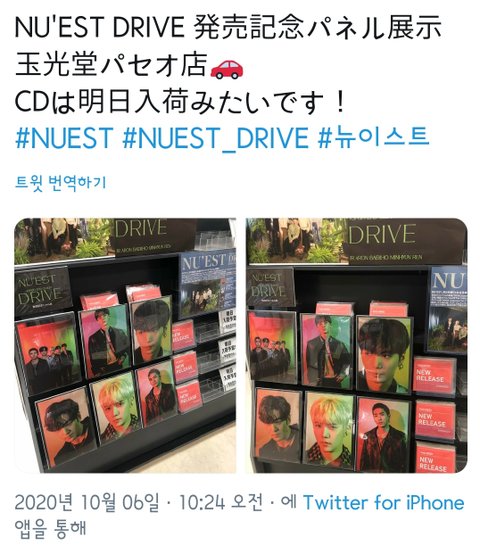The width and height of the screenshot is (480, 554).
Task: Click the tweet's first line NU'EST DRIVE 発売記念パネル展示
Action: (228, 28)
